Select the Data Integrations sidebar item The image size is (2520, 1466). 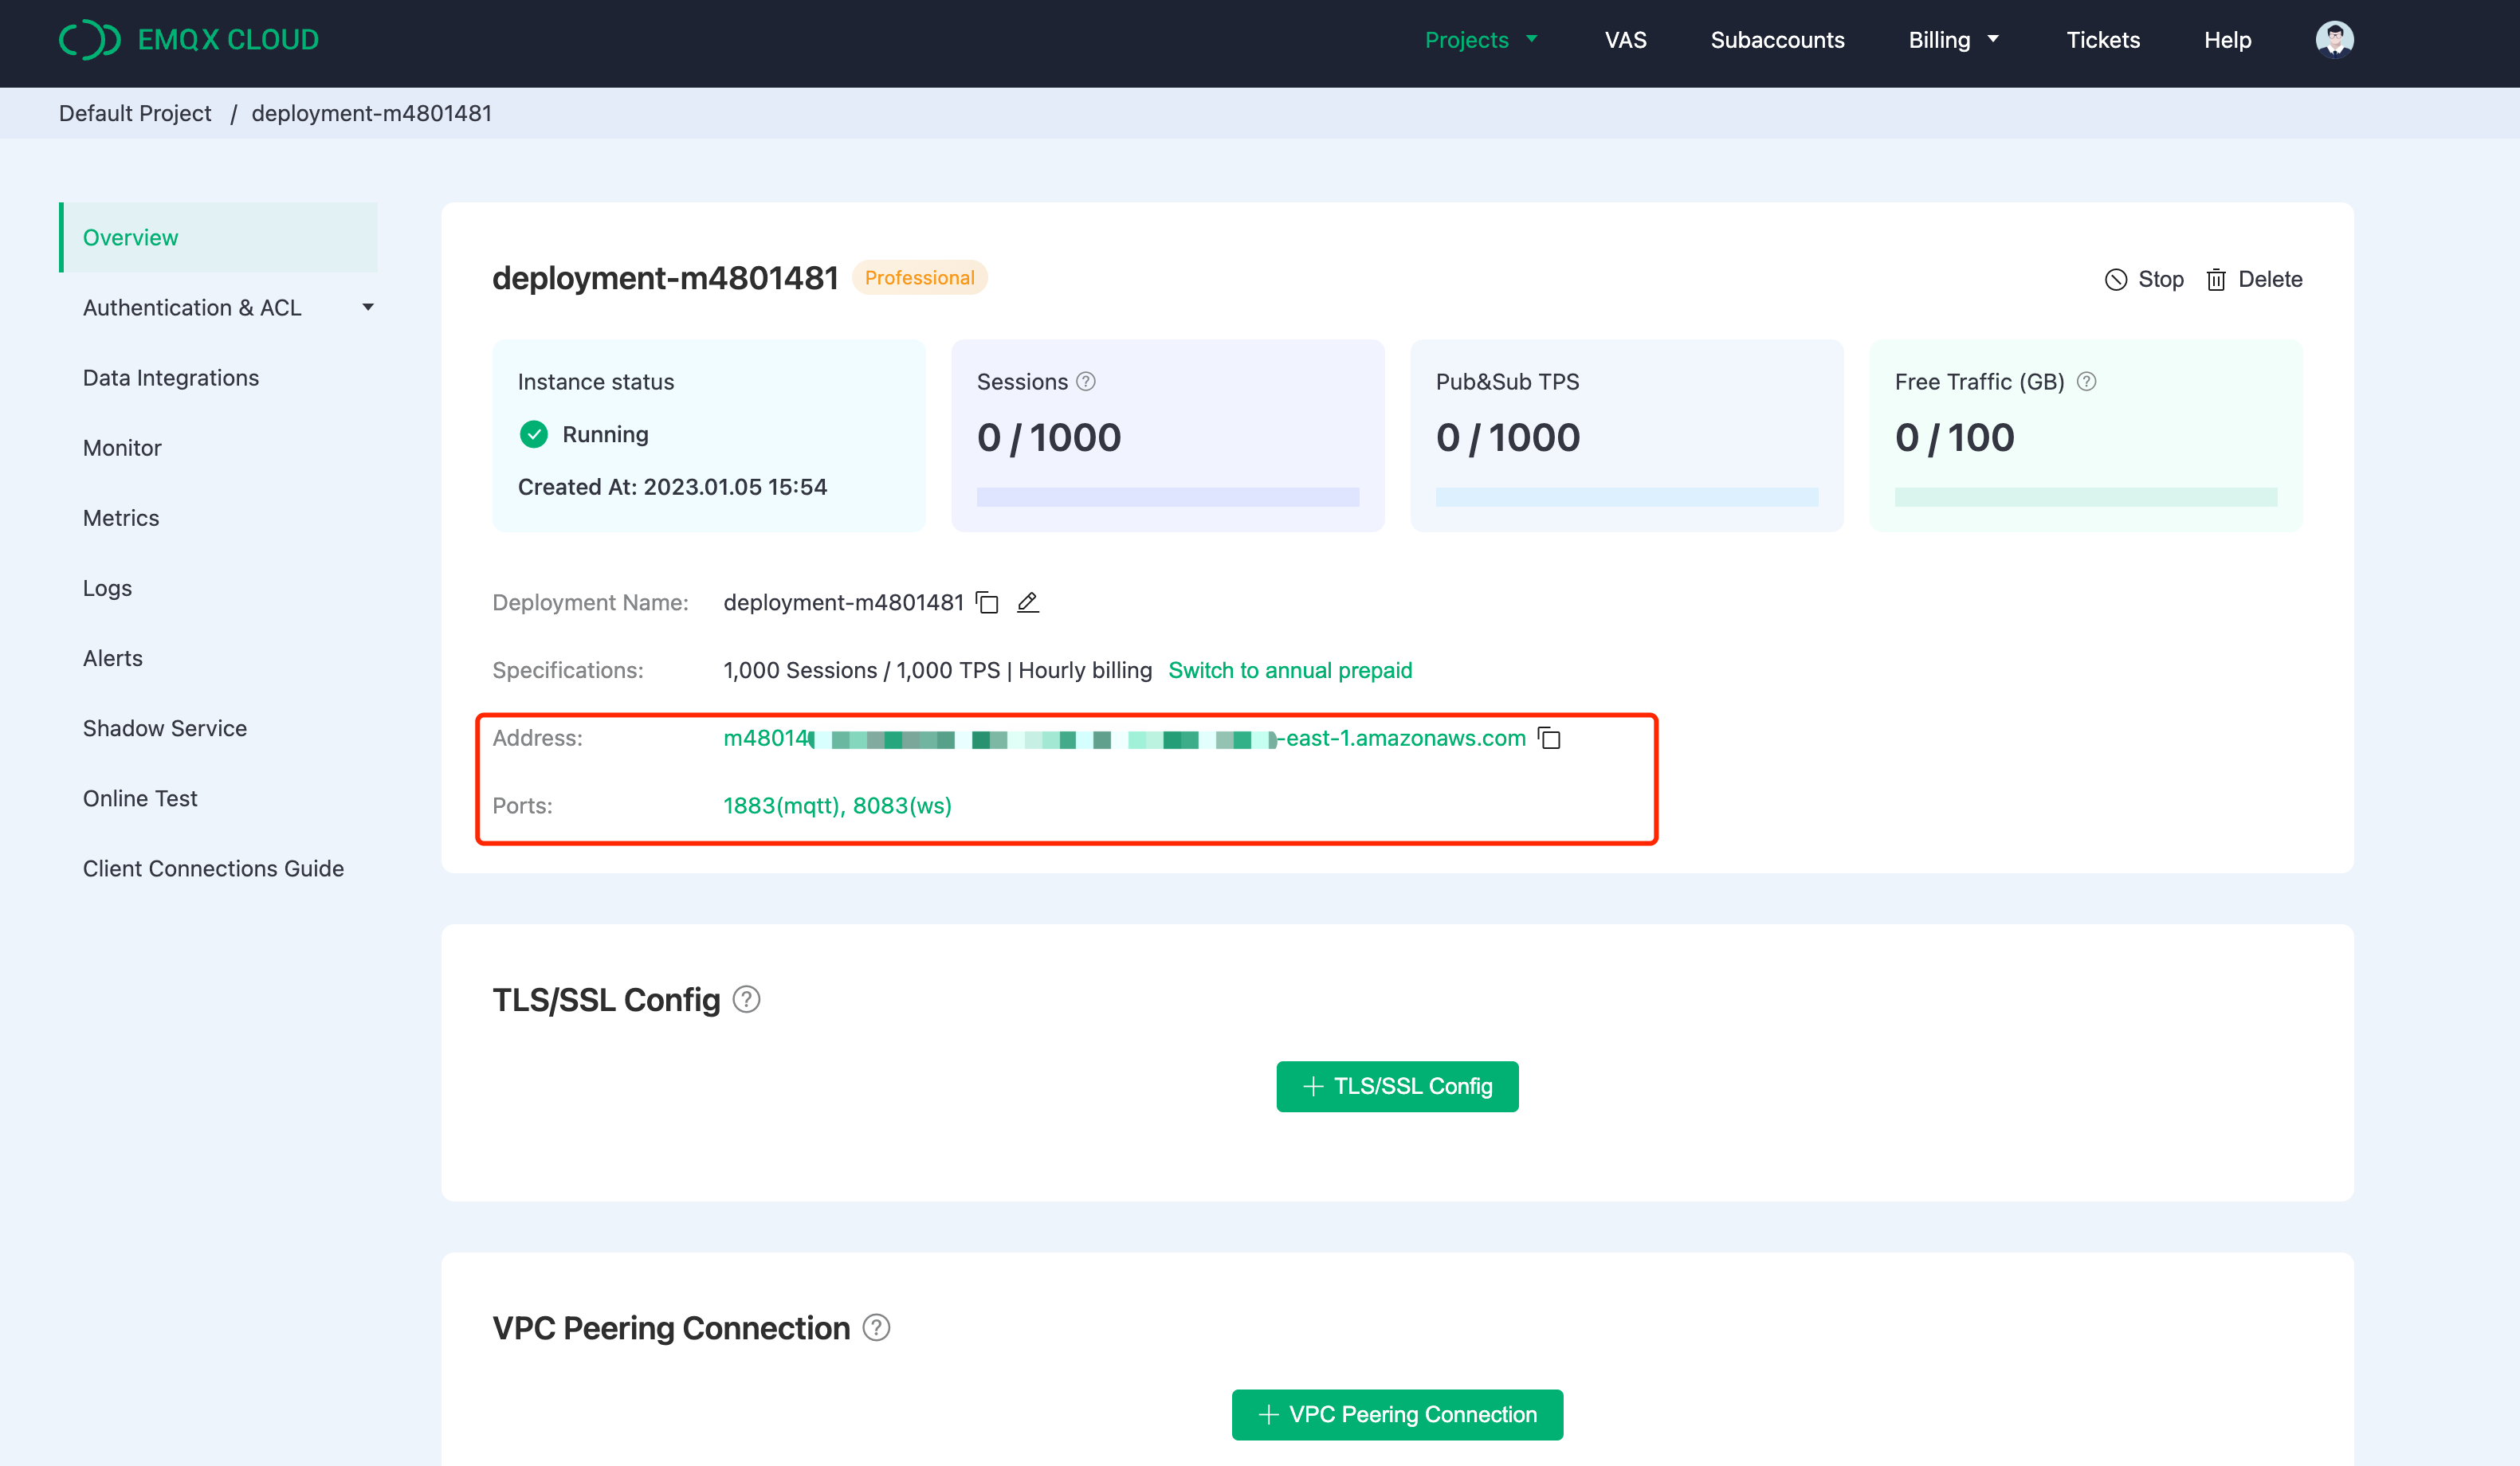point(169,377)
